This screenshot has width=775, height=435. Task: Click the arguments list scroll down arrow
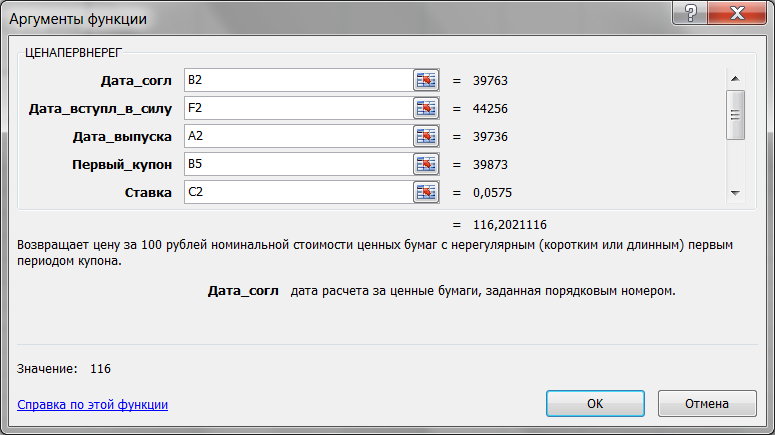coord(735,193)
